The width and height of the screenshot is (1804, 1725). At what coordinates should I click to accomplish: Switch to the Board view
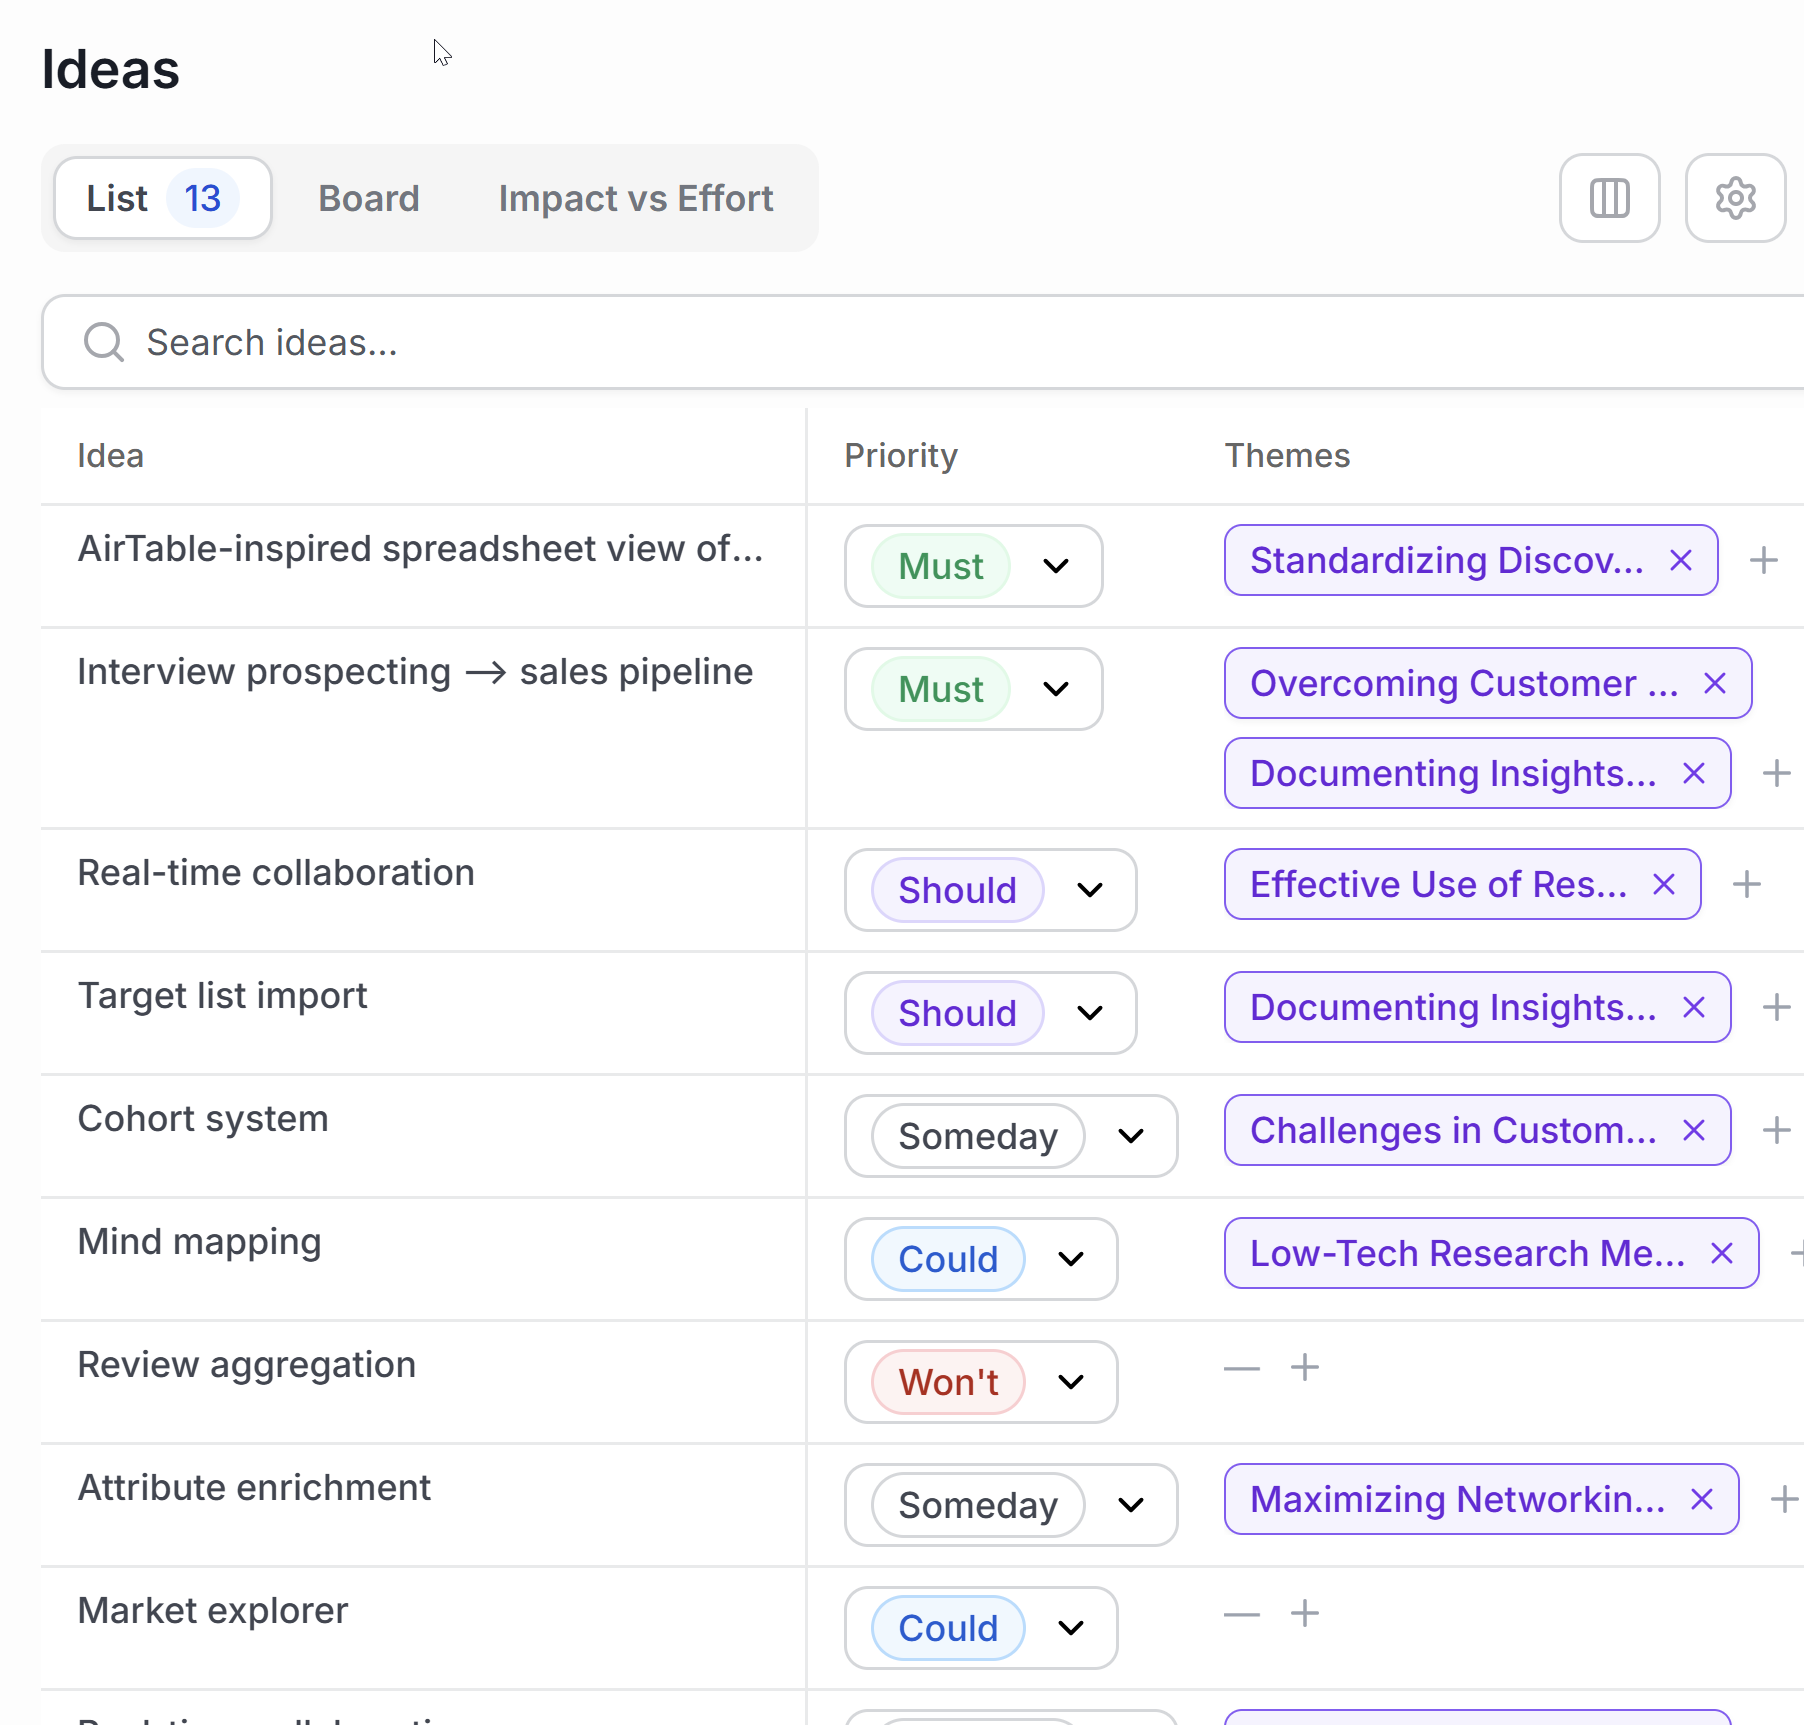369,198
